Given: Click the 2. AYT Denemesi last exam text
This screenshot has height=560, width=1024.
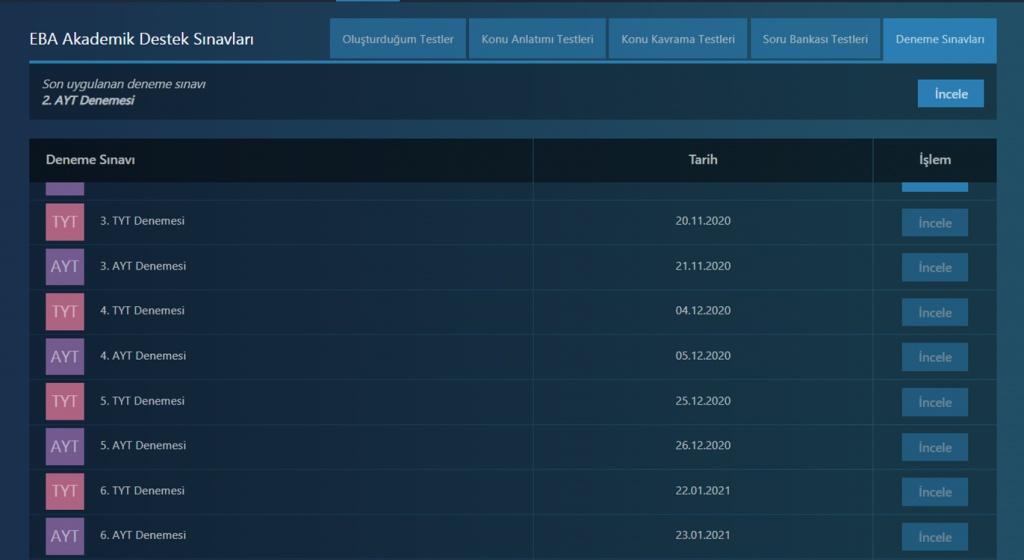Looking at the screenshot, I should [x=88, y=101].
